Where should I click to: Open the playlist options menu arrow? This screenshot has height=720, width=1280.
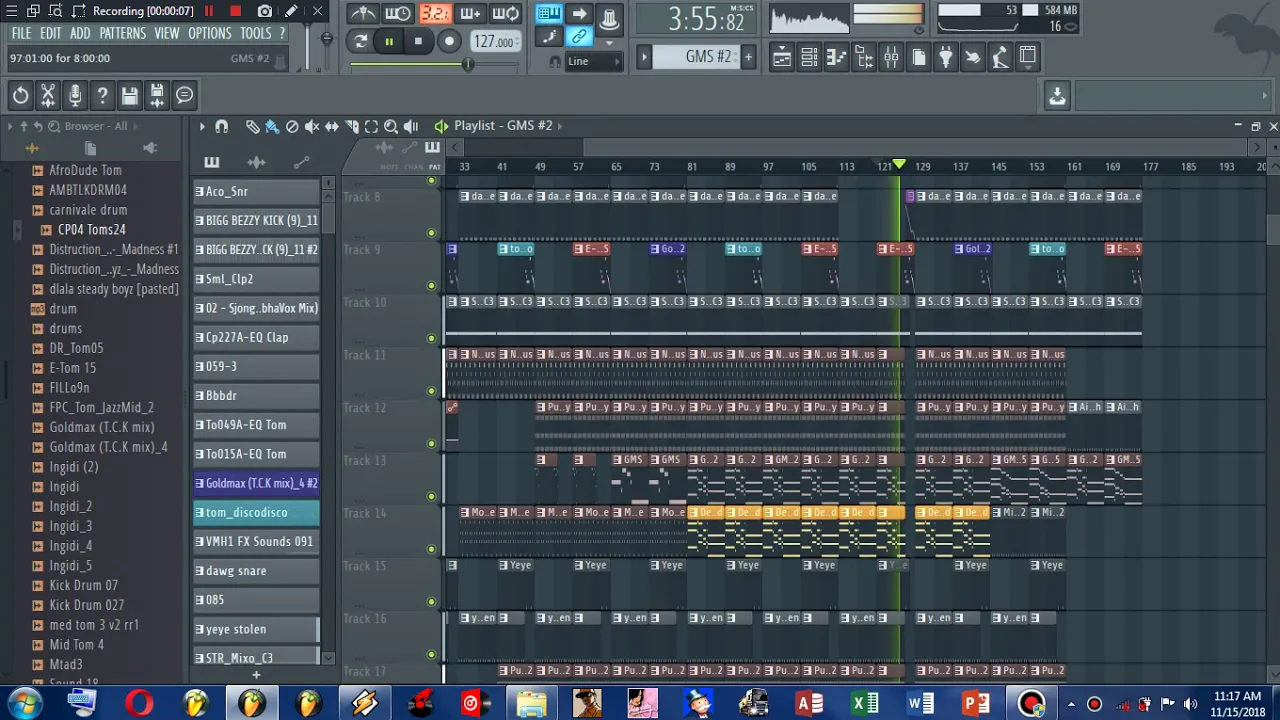coord(202,126)
